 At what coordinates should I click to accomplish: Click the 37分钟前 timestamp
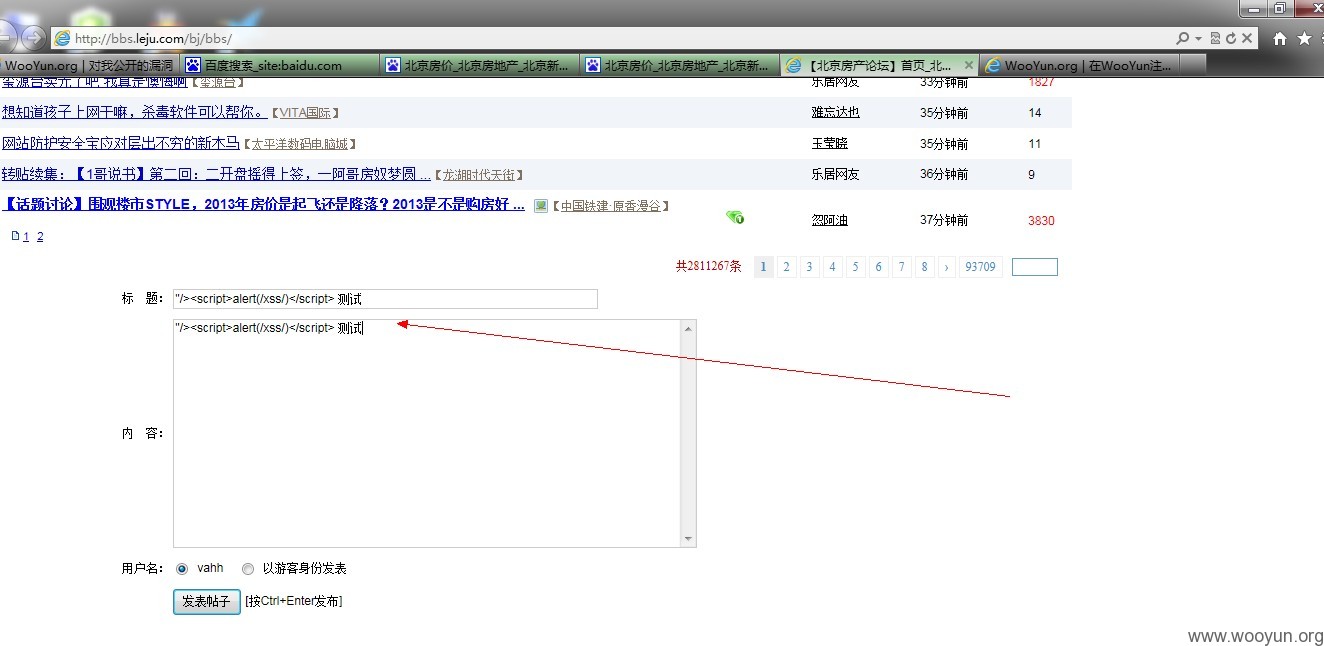point(944,220)
